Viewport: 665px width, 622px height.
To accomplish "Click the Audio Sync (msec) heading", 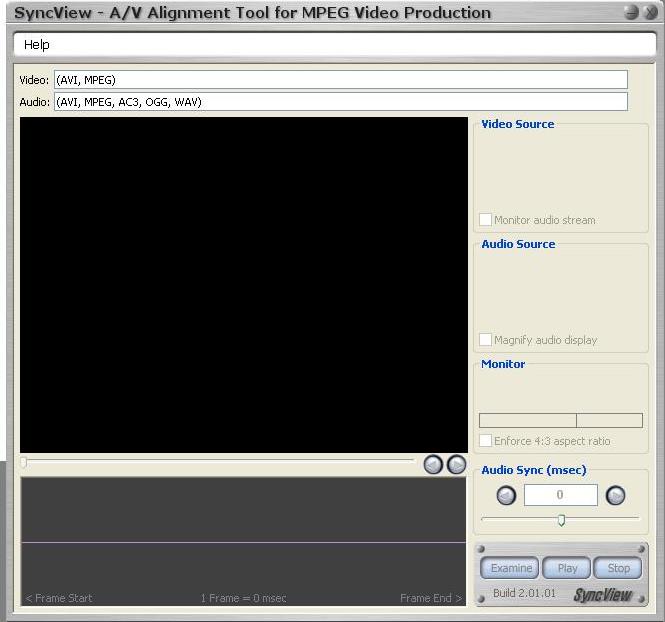I will [x=534, y=470].
